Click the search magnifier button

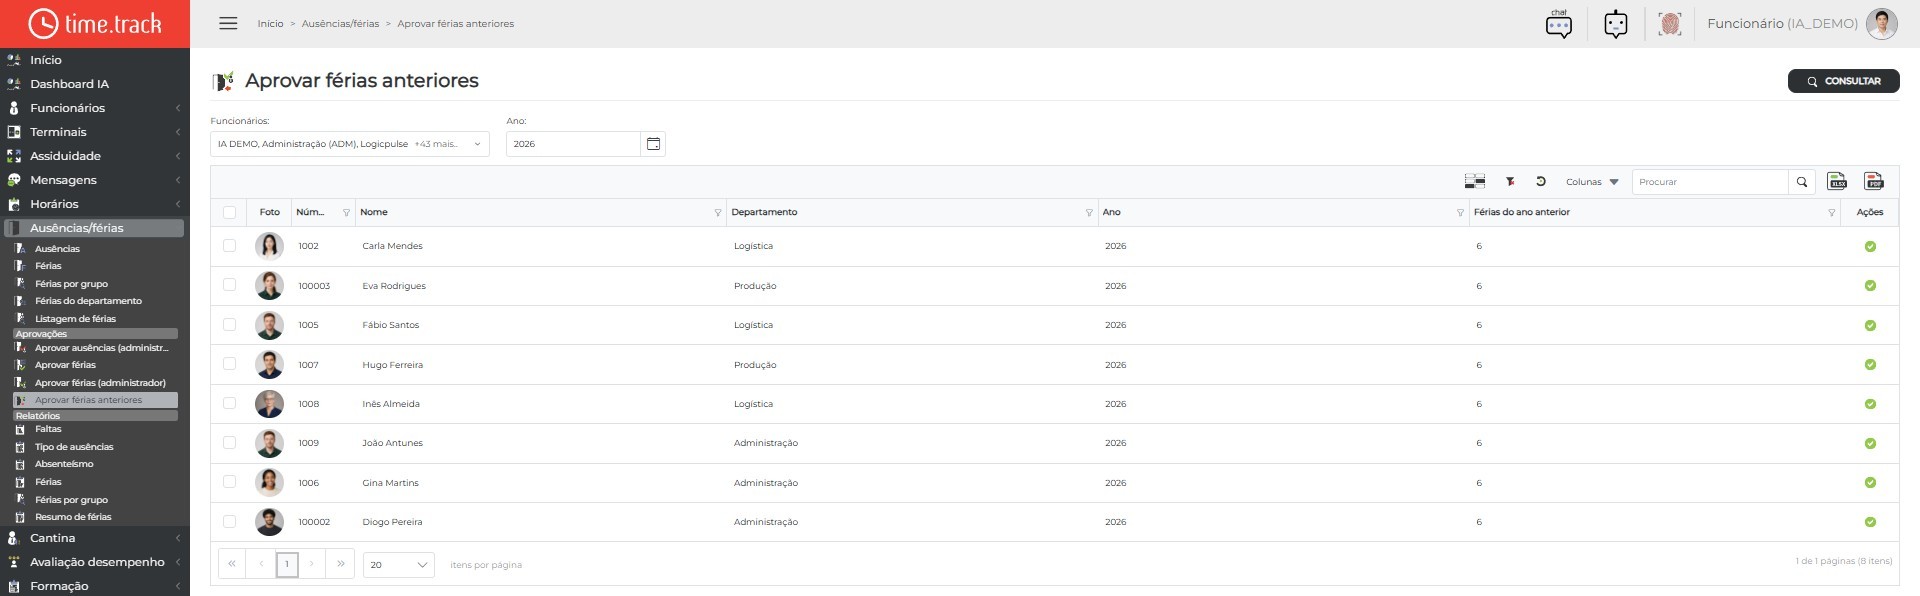(1802, 182)
